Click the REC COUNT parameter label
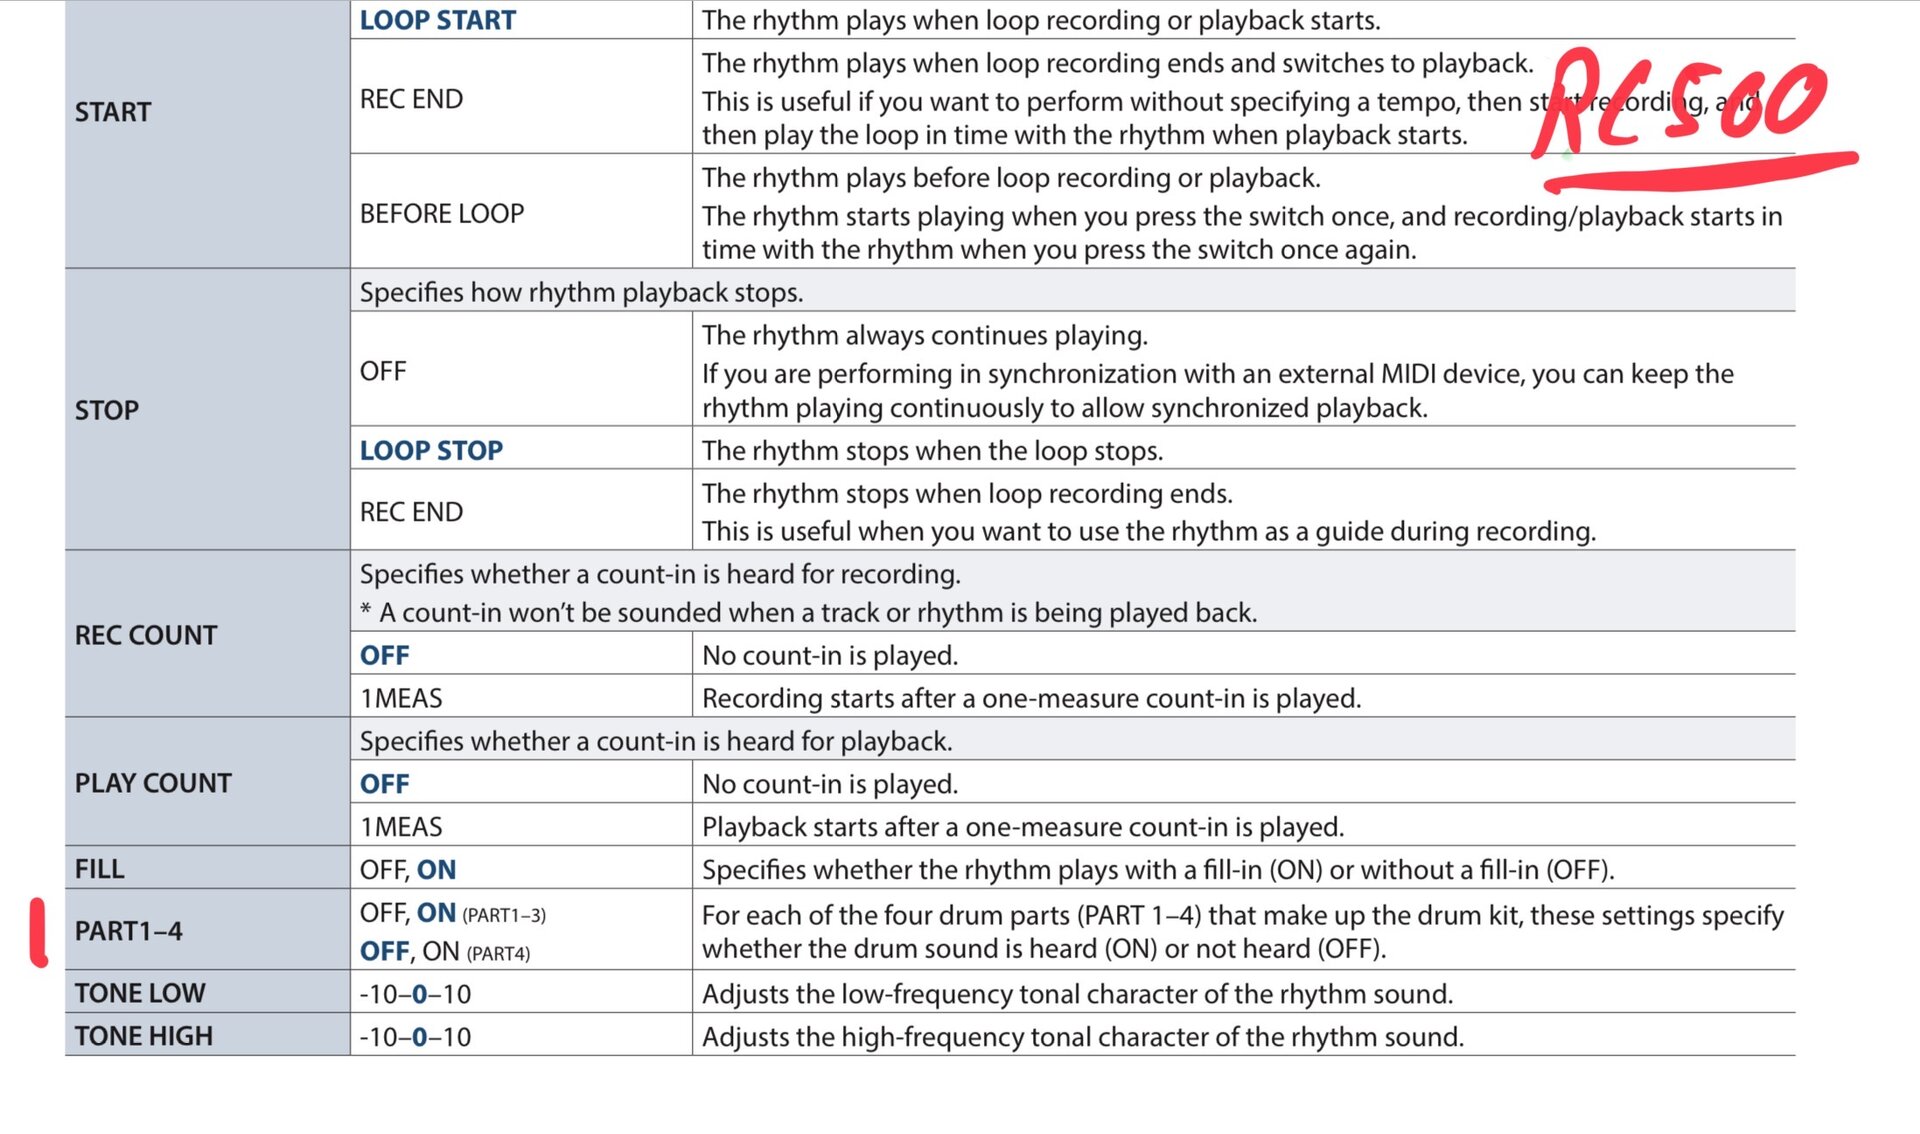Viewport: 1920px width, 1134px height. point(146,635)
